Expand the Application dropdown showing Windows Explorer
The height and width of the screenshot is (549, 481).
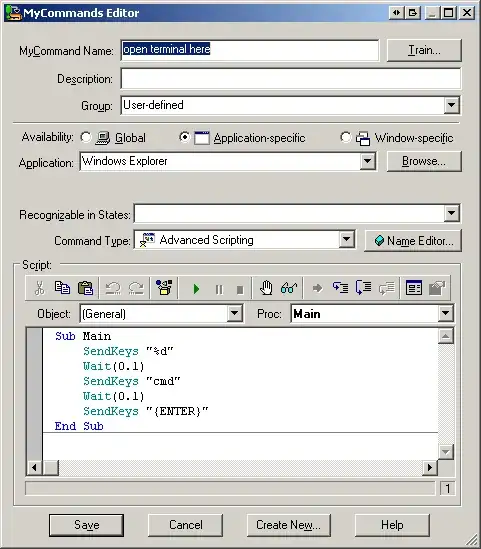point(367,161)
